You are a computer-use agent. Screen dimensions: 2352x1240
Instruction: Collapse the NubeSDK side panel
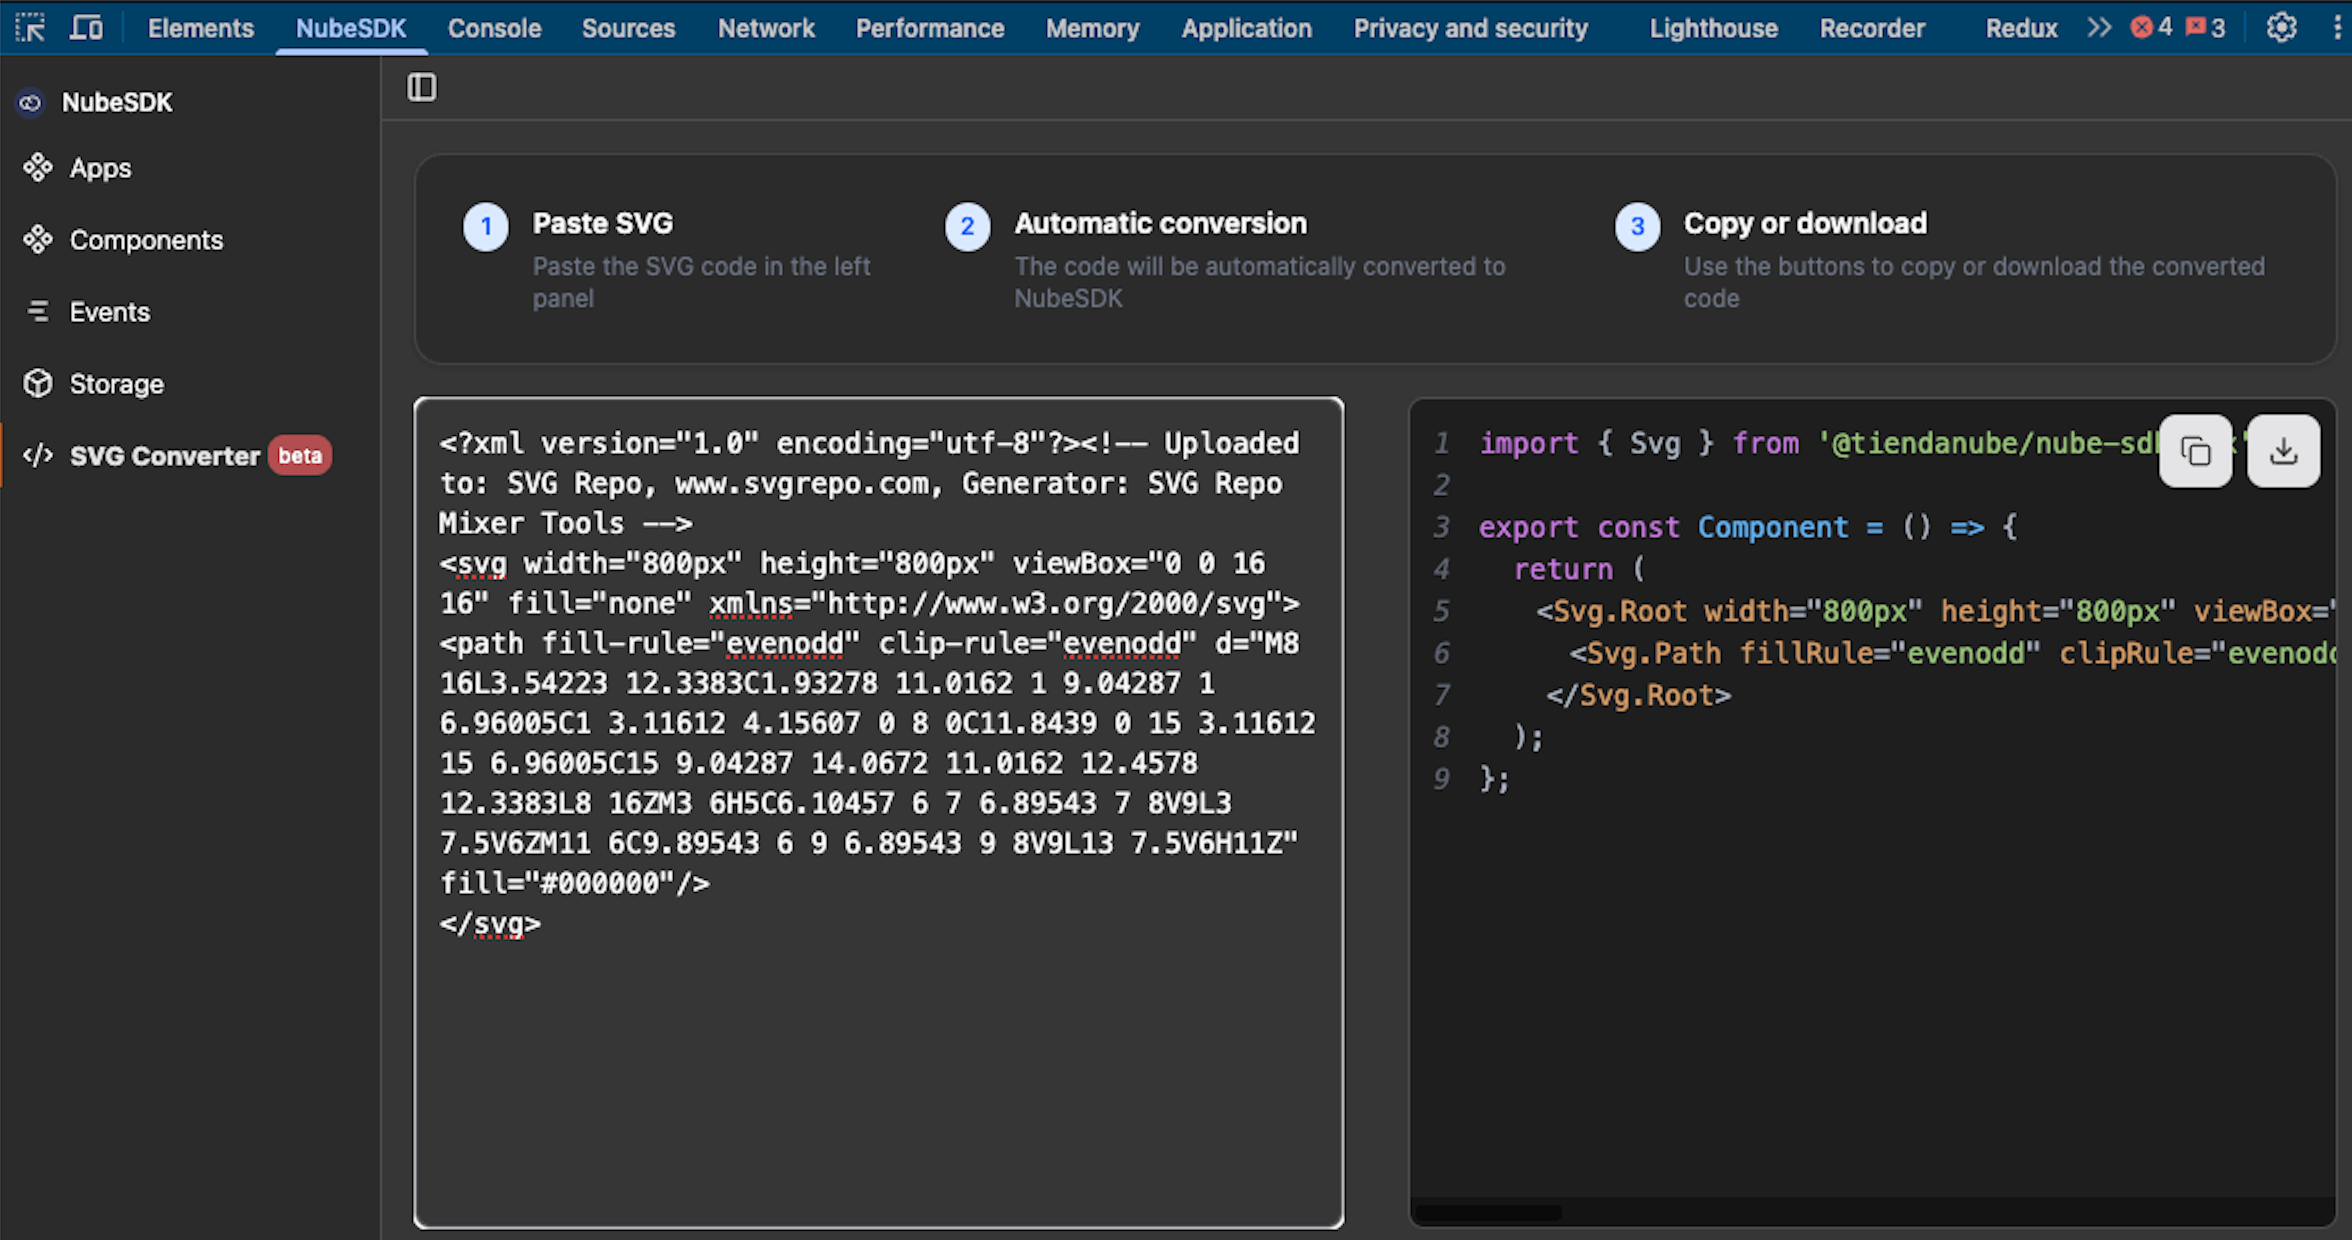(x=421, y=88)
